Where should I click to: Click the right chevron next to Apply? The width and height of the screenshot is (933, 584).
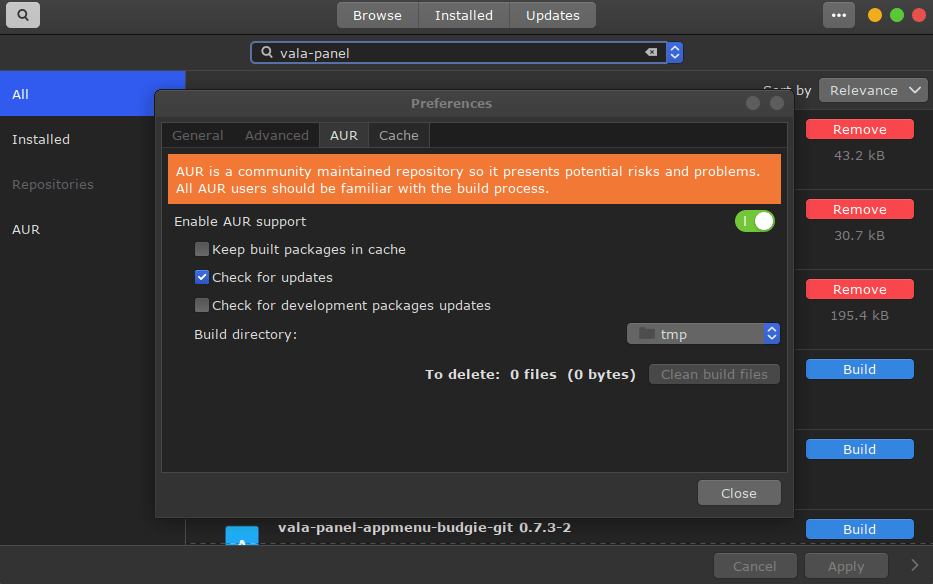914,565
